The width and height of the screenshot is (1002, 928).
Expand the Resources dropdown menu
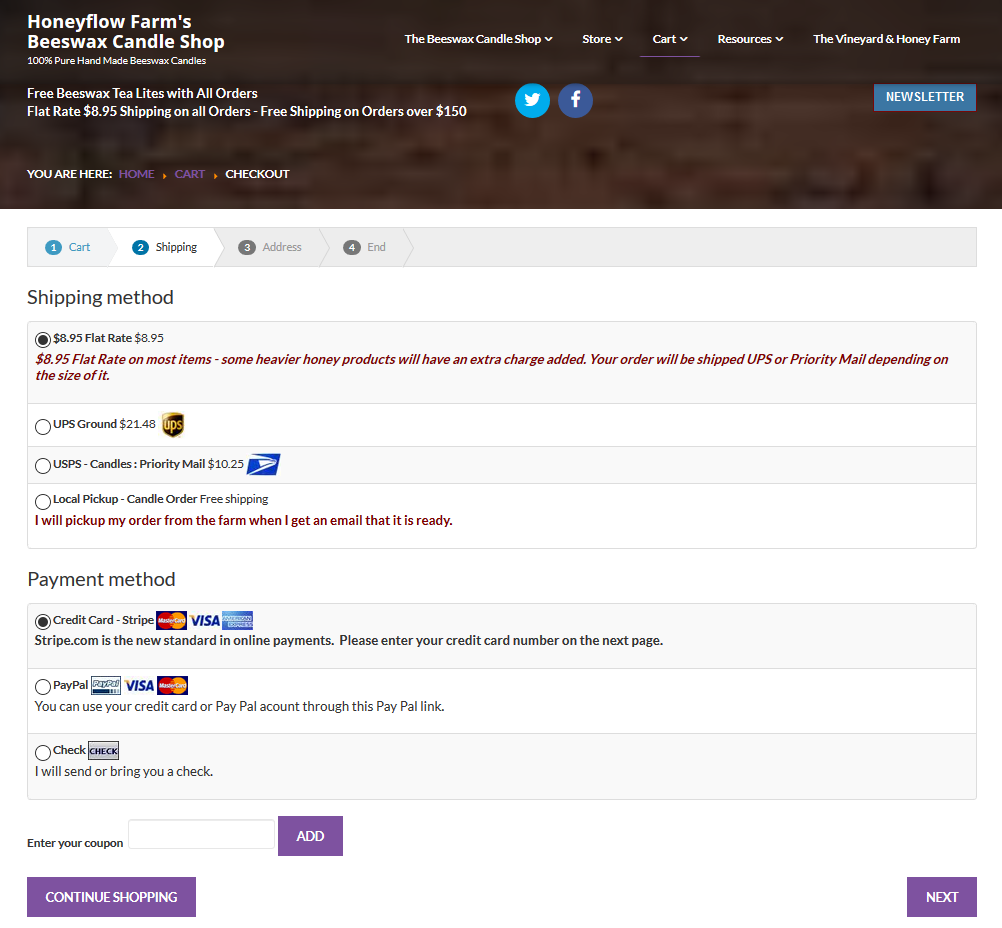(750, 39)
